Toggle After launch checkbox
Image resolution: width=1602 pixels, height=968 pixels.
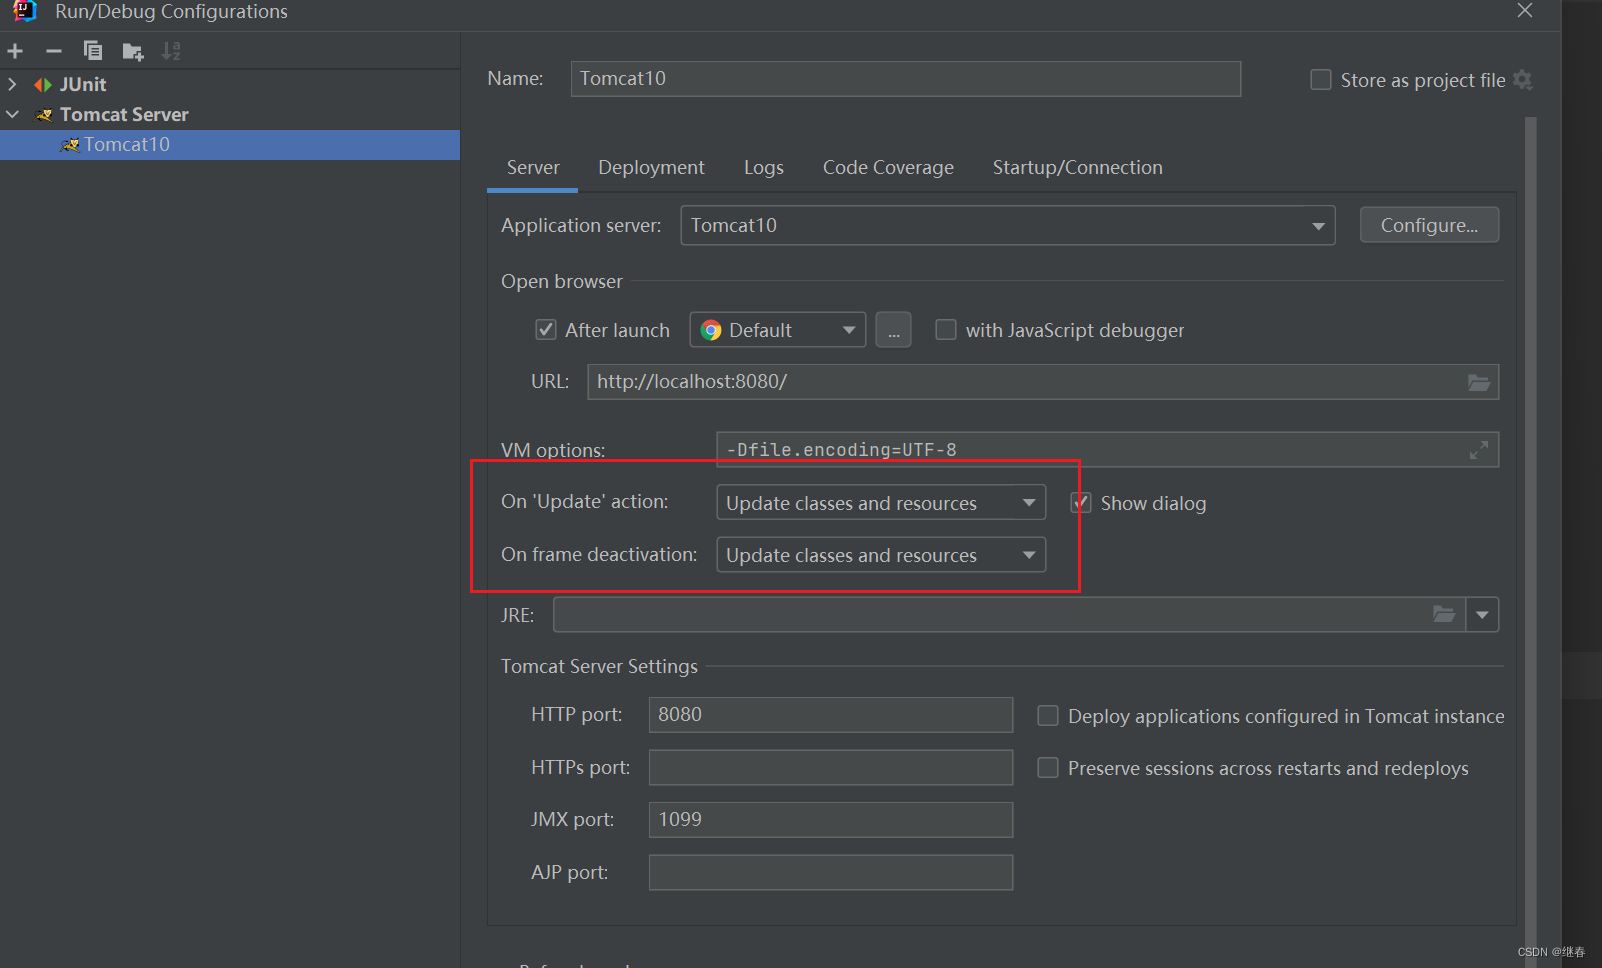pos(546,330)
